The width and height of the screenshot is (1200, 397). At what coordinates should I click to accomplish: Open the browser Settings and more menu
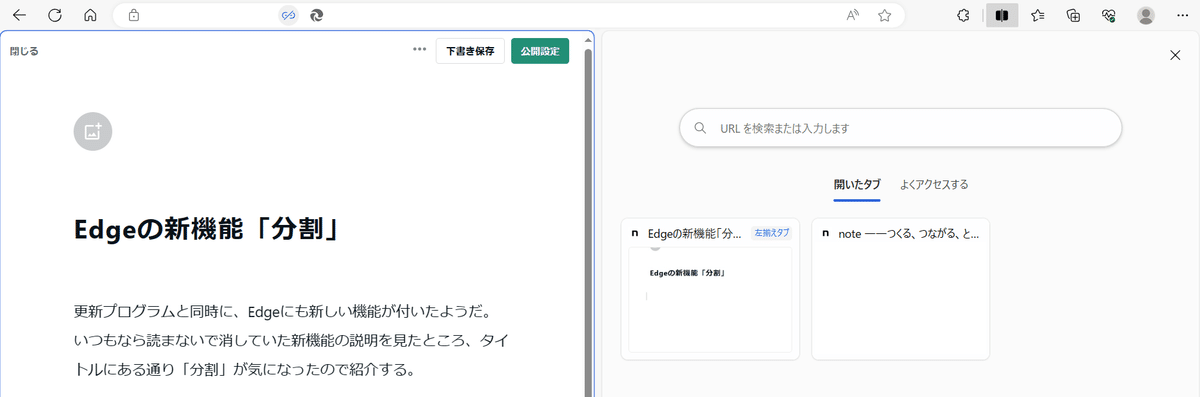(1181, 15)
